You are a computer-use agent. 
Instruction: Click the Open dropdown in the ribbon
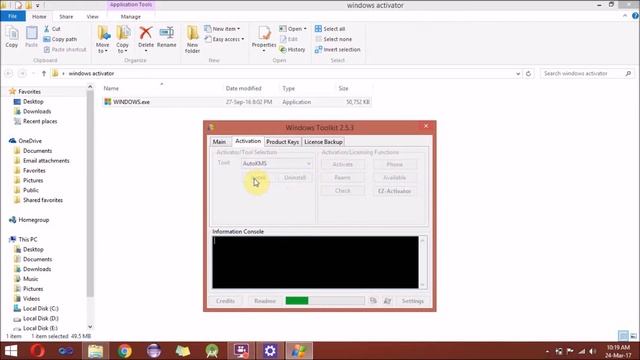293,29
